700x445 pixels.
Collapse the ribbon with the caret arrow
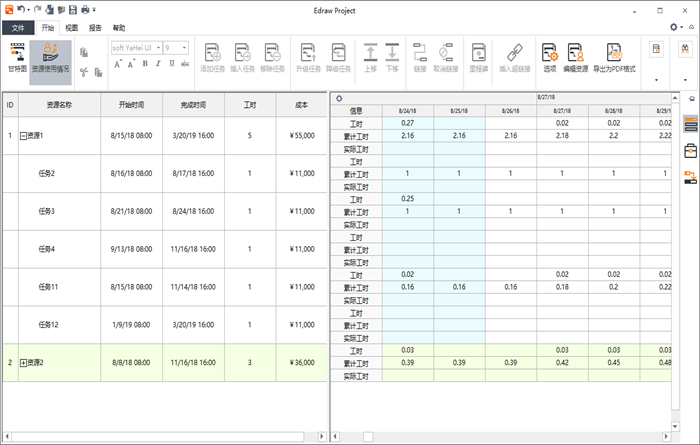(x=691, y=27)
